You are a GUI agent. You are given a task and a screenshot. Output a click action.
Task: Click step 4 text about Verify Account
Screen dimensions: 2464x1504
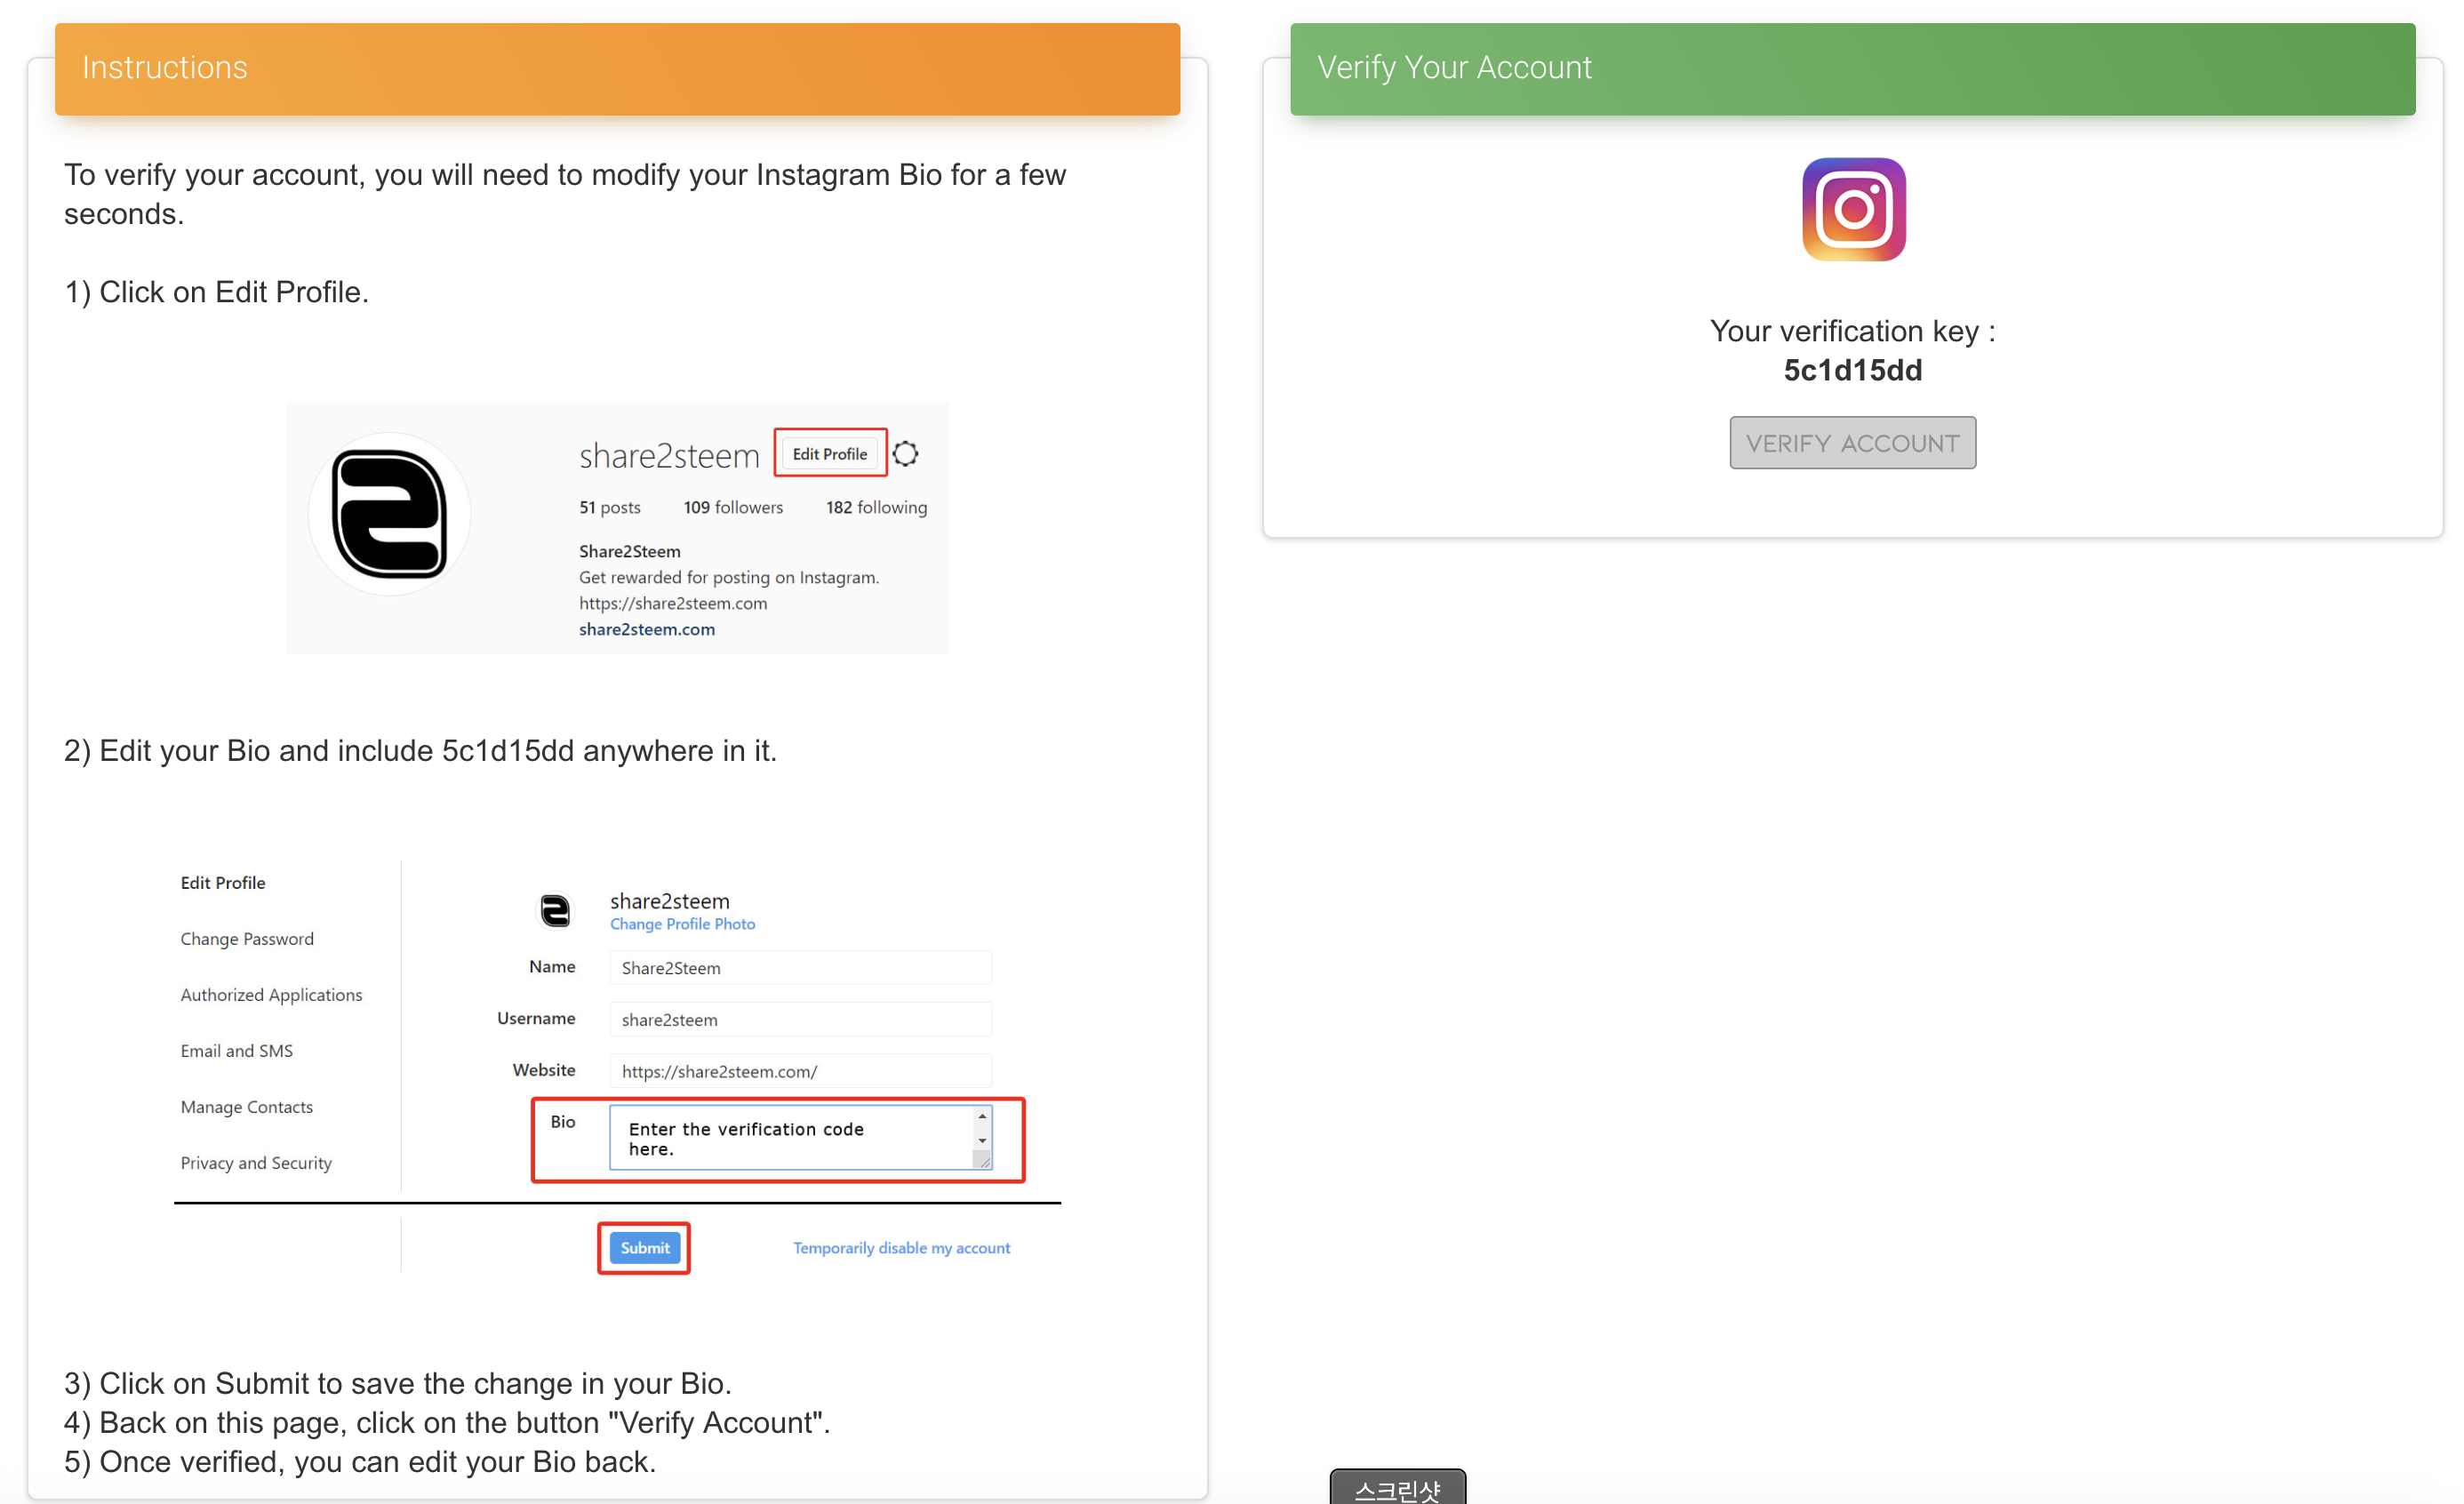447,1422
